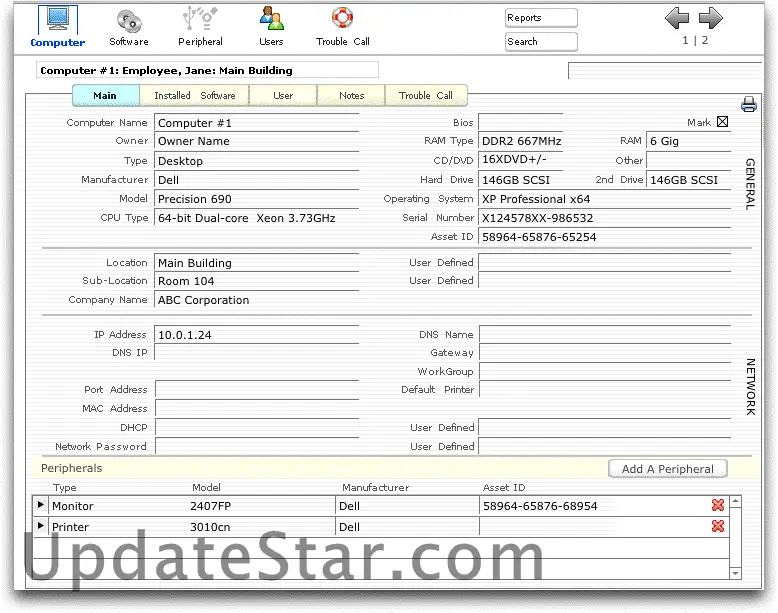
Task: Click the 2407FP model cell
Action: pos(210,506)
